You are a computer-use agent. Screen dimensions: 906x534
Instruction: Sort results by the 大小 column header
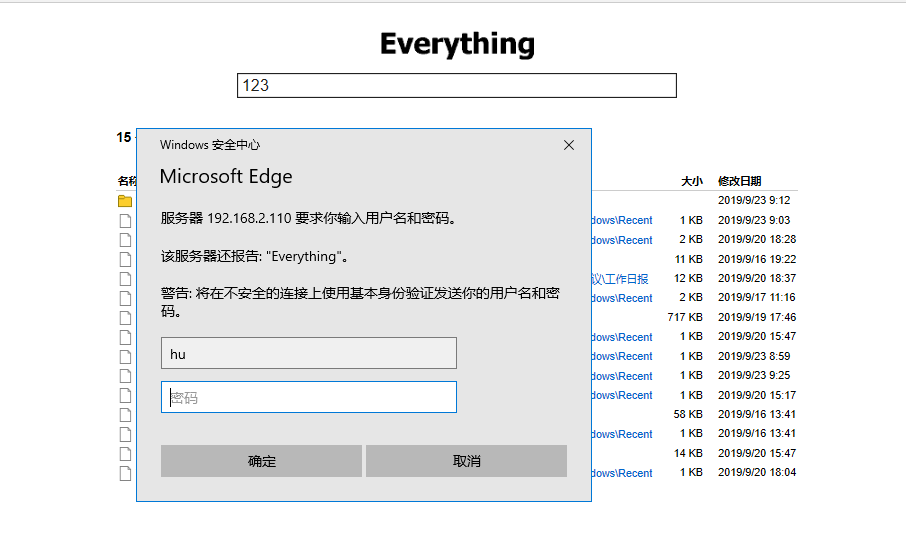(x=692, y=181)
